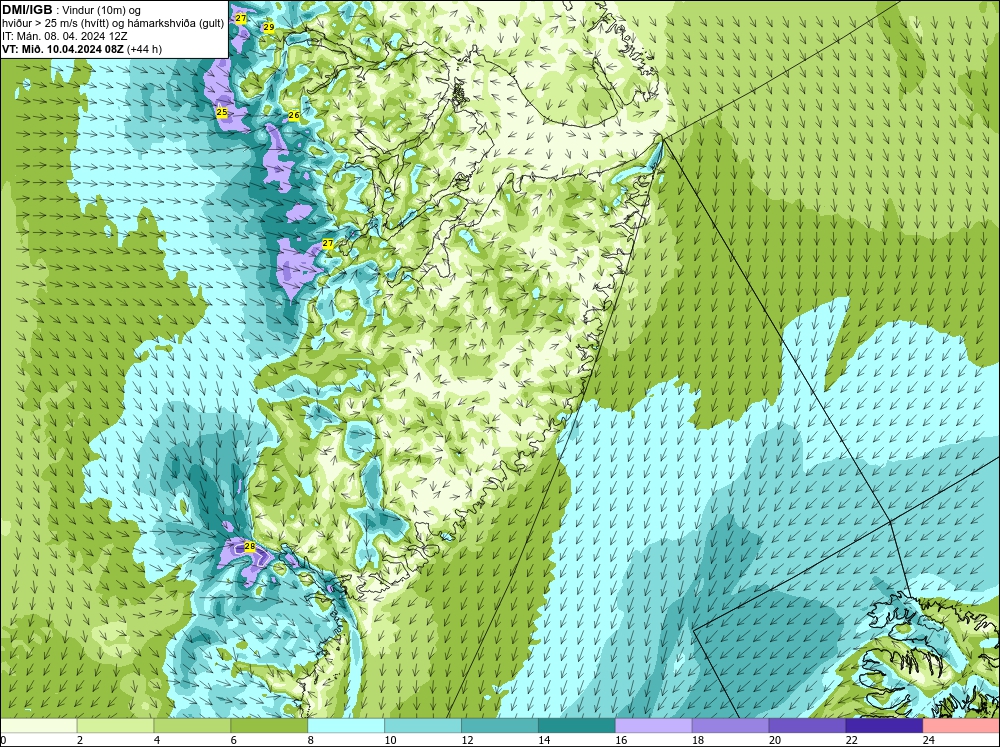
Task: Select the light cyan 8–10 m/s legend swatch
Action: [x=346, y=726]
